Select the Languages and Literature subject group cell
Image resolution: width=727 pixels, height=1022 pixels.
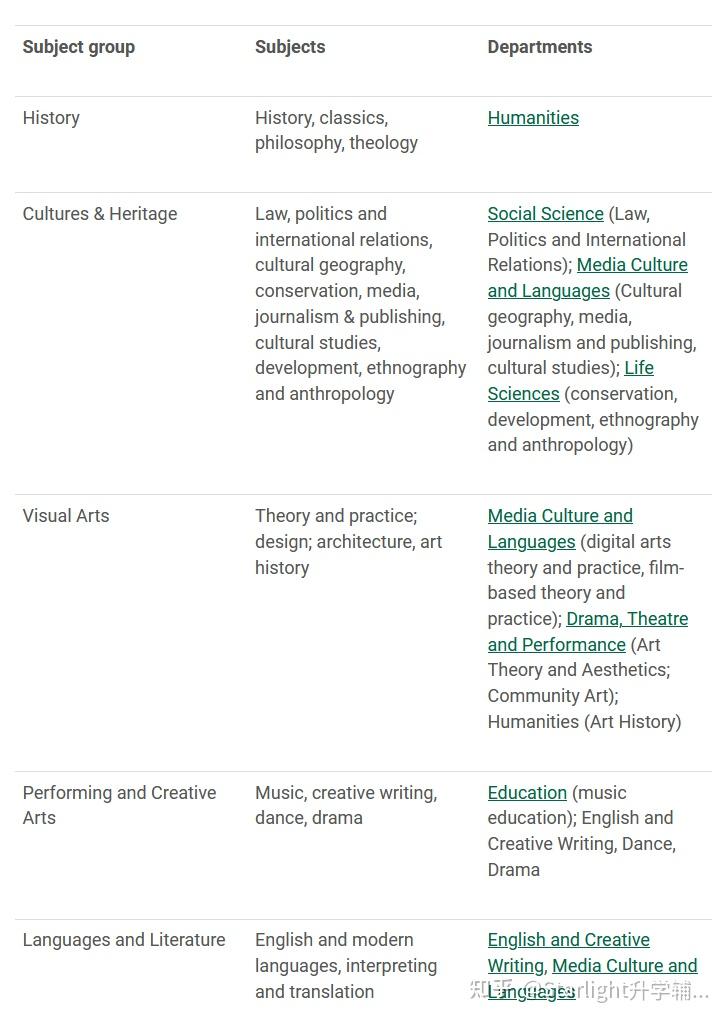pyautogui.click(x=124, y=940)
